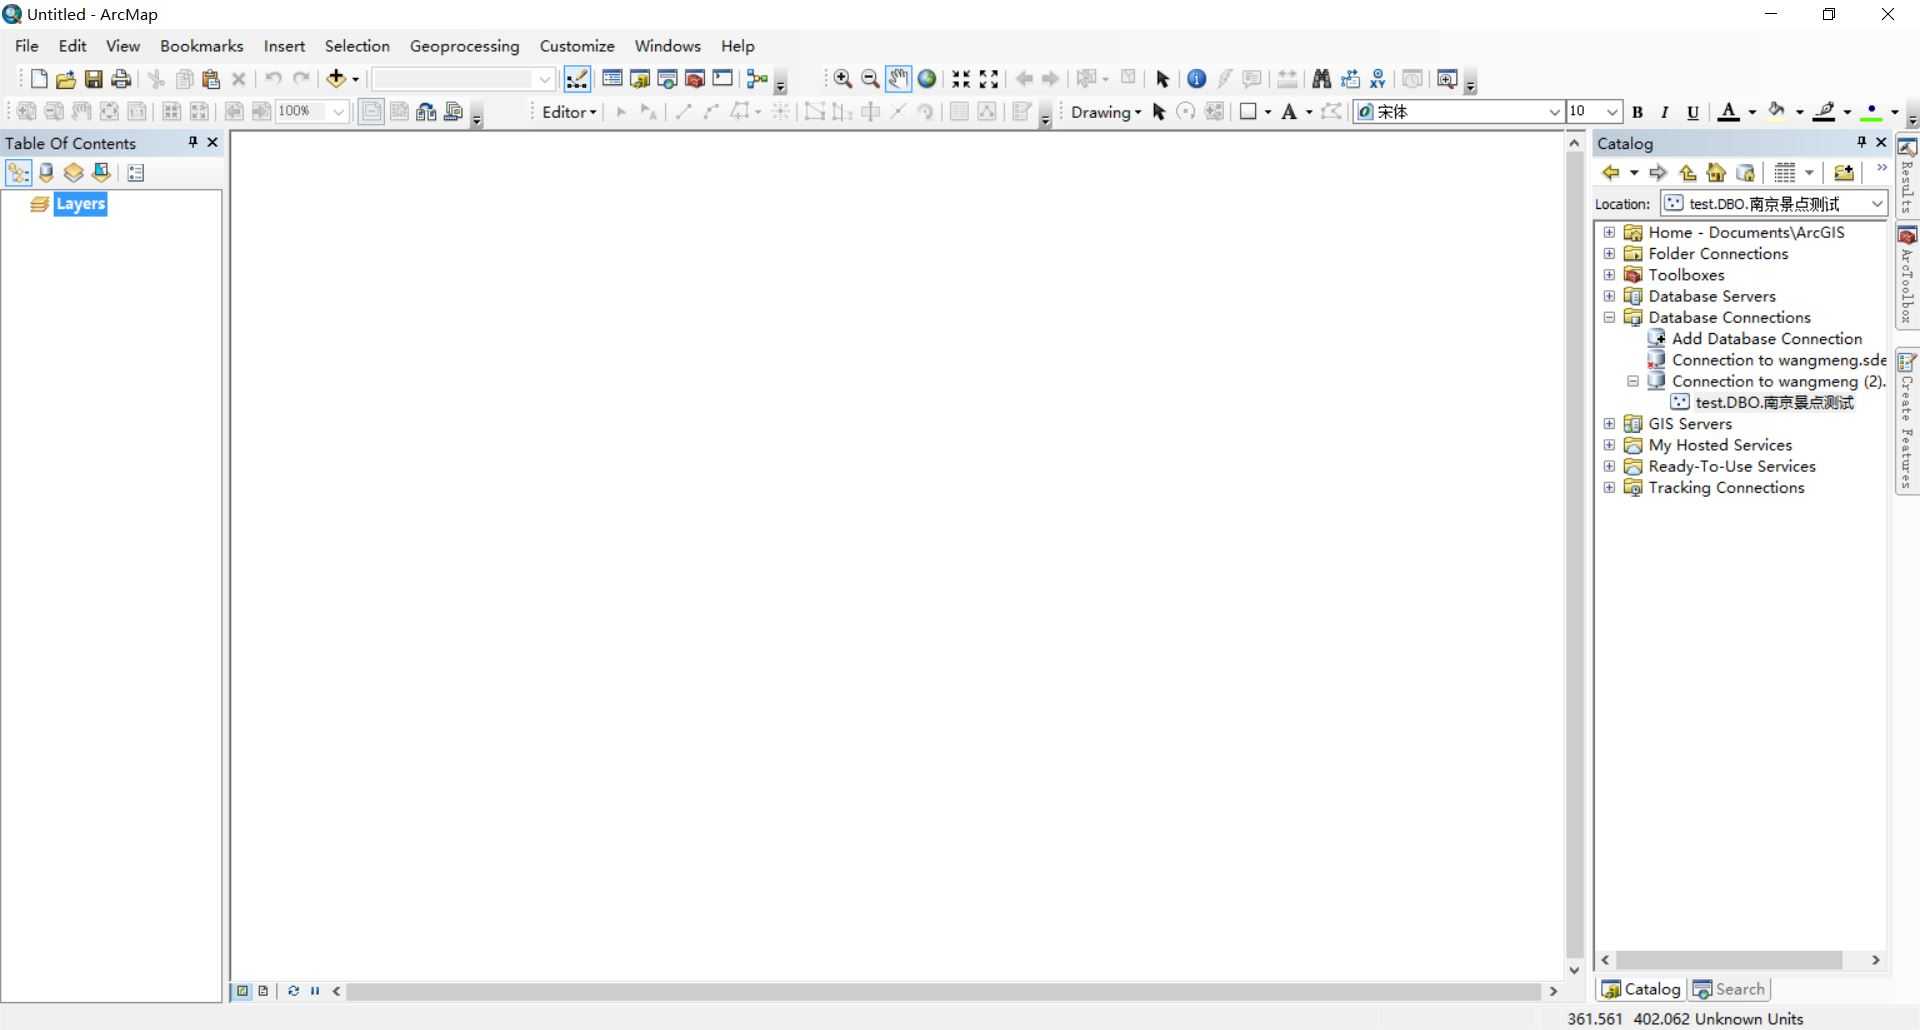Toggle List By Selection view
Image resolution: width=1920 pixels, height=1030 pixels.
(101, 173)
